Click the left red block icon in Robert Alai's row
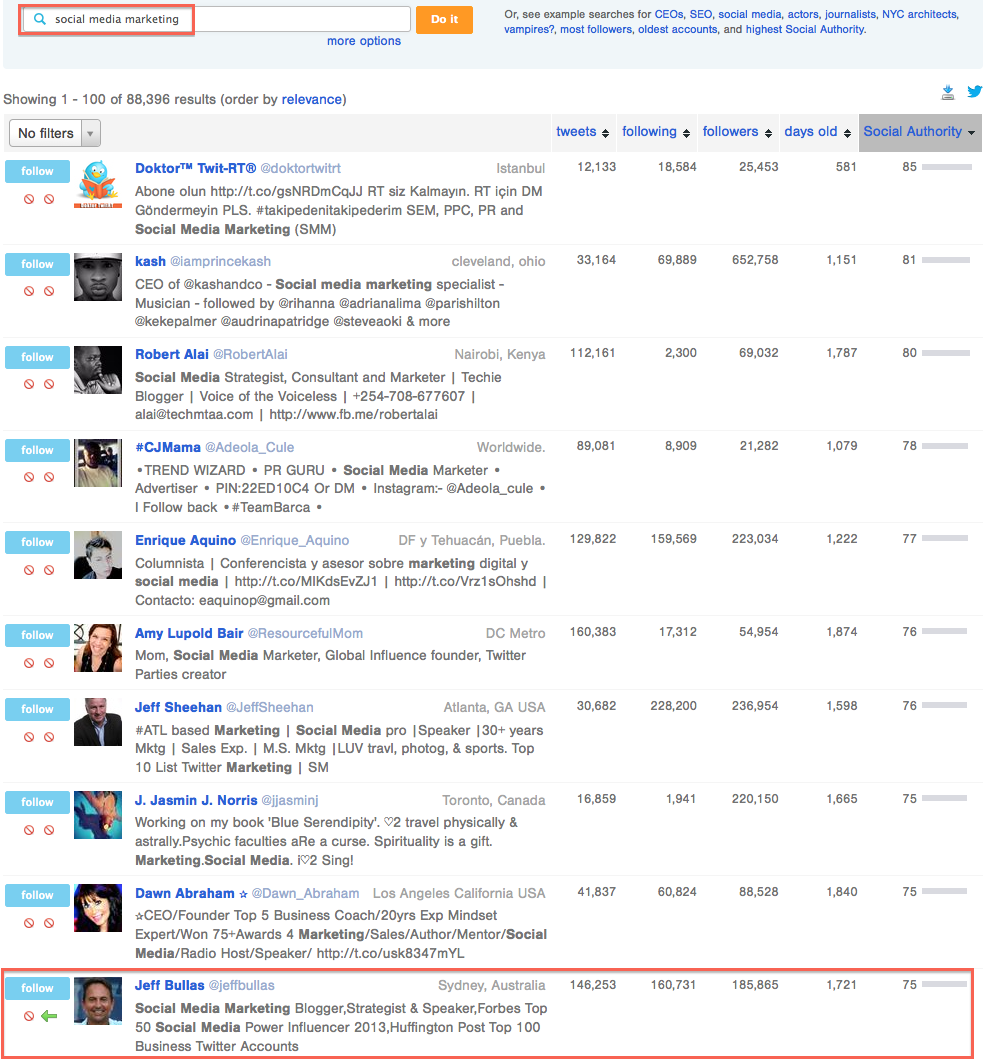Screen dimensions: 989x1059 29,384
